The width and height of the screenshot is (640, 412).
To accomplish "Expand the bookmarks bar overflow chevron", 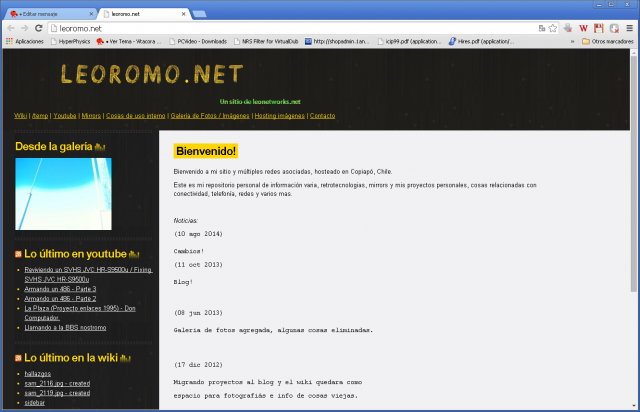I will [x=572, y=41].
